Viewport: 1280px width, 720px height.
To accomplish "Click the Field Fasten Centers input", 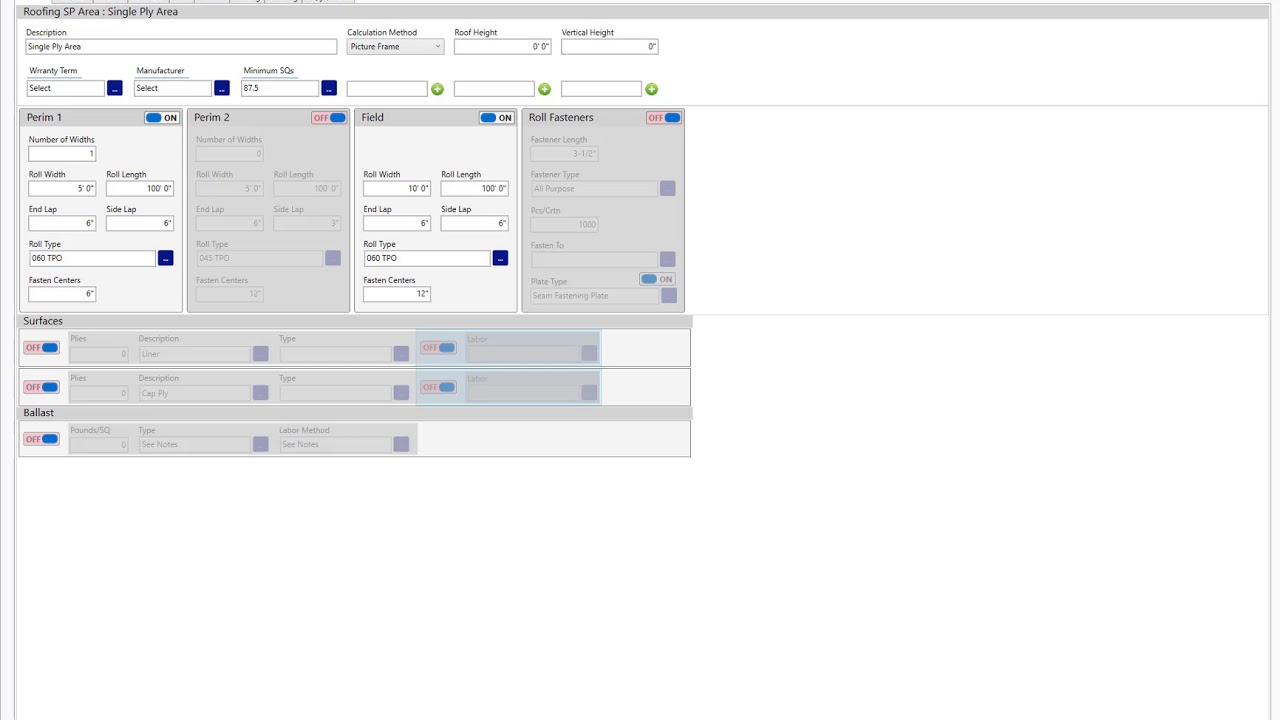I will pyautogui.click(x=397, y=294).
